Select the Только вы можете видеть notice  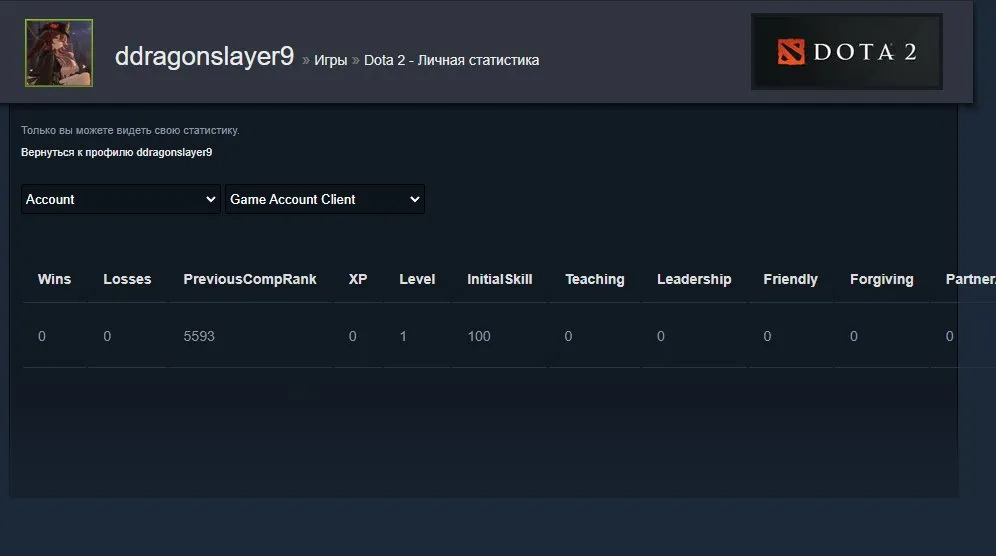tap(130, 130)
